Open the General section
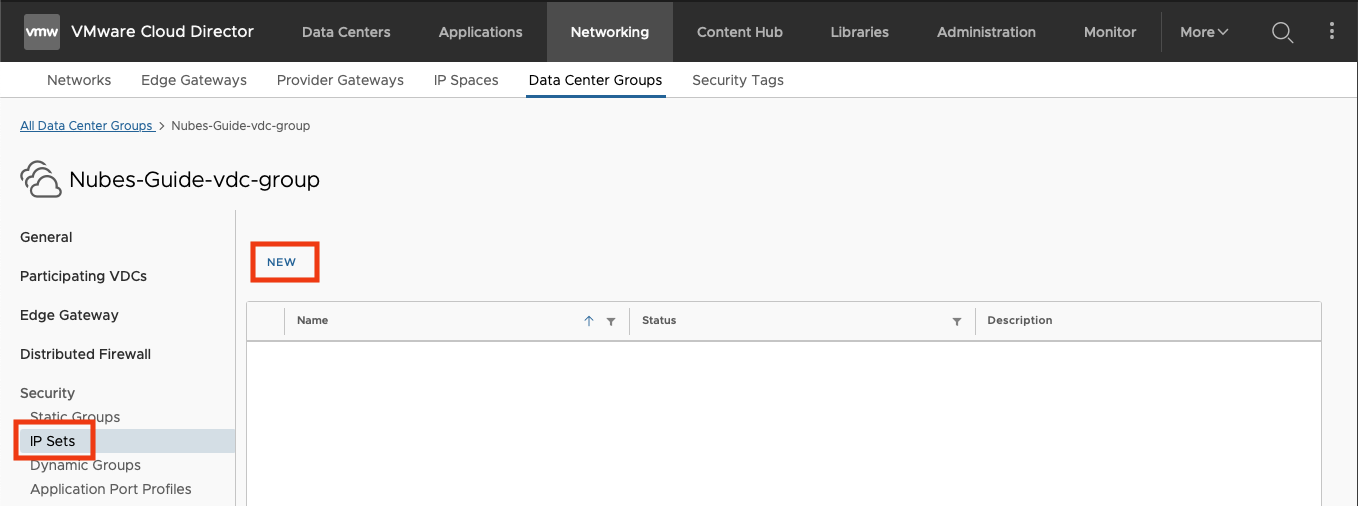Viewport: 1358px width, 506px height. 46,237
